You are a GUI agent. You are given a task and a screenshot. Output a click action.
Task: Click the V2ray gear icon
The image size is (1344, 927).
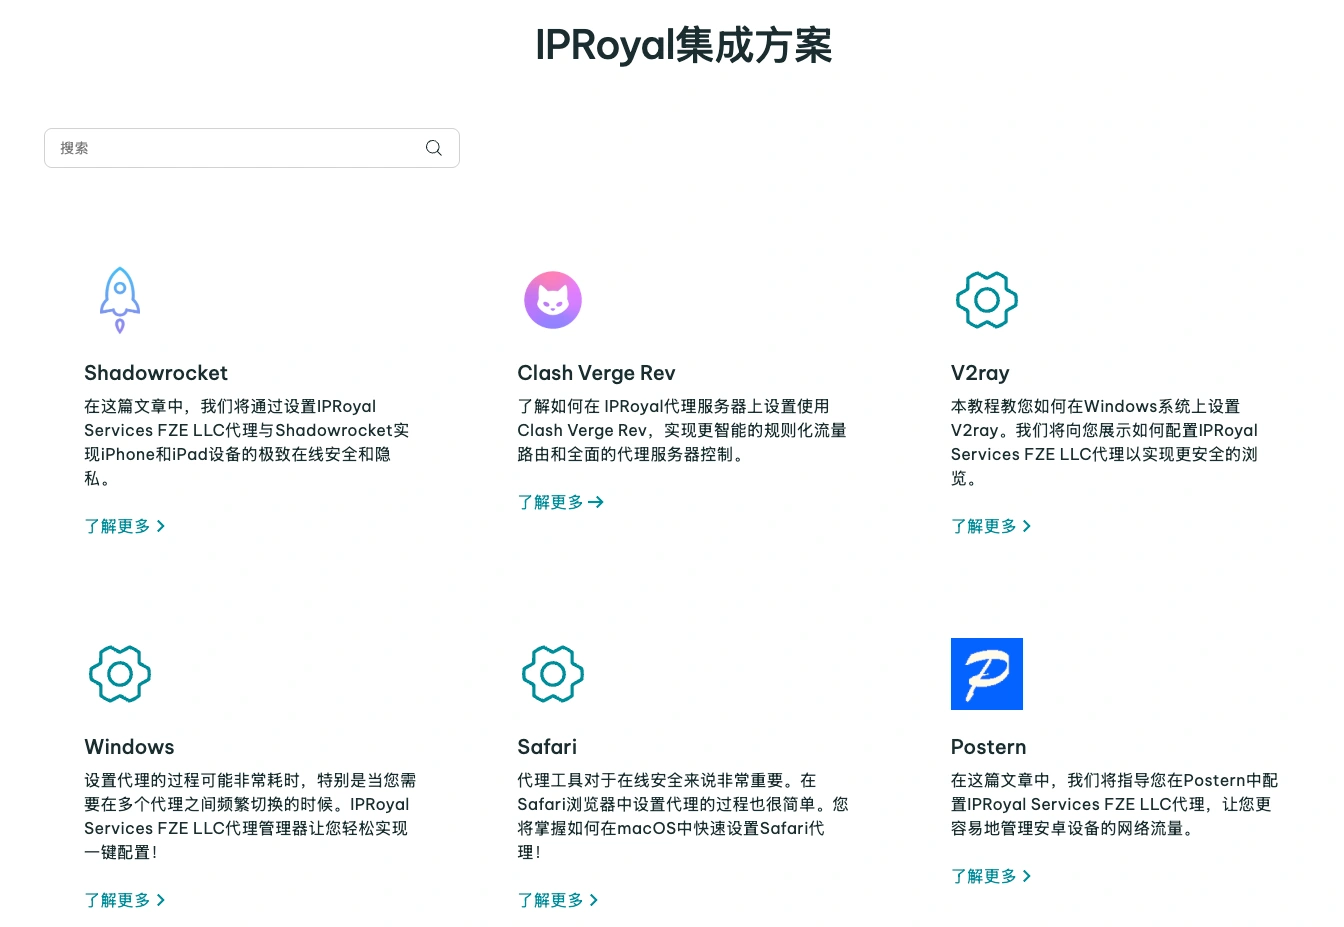[x=987, y=300]
